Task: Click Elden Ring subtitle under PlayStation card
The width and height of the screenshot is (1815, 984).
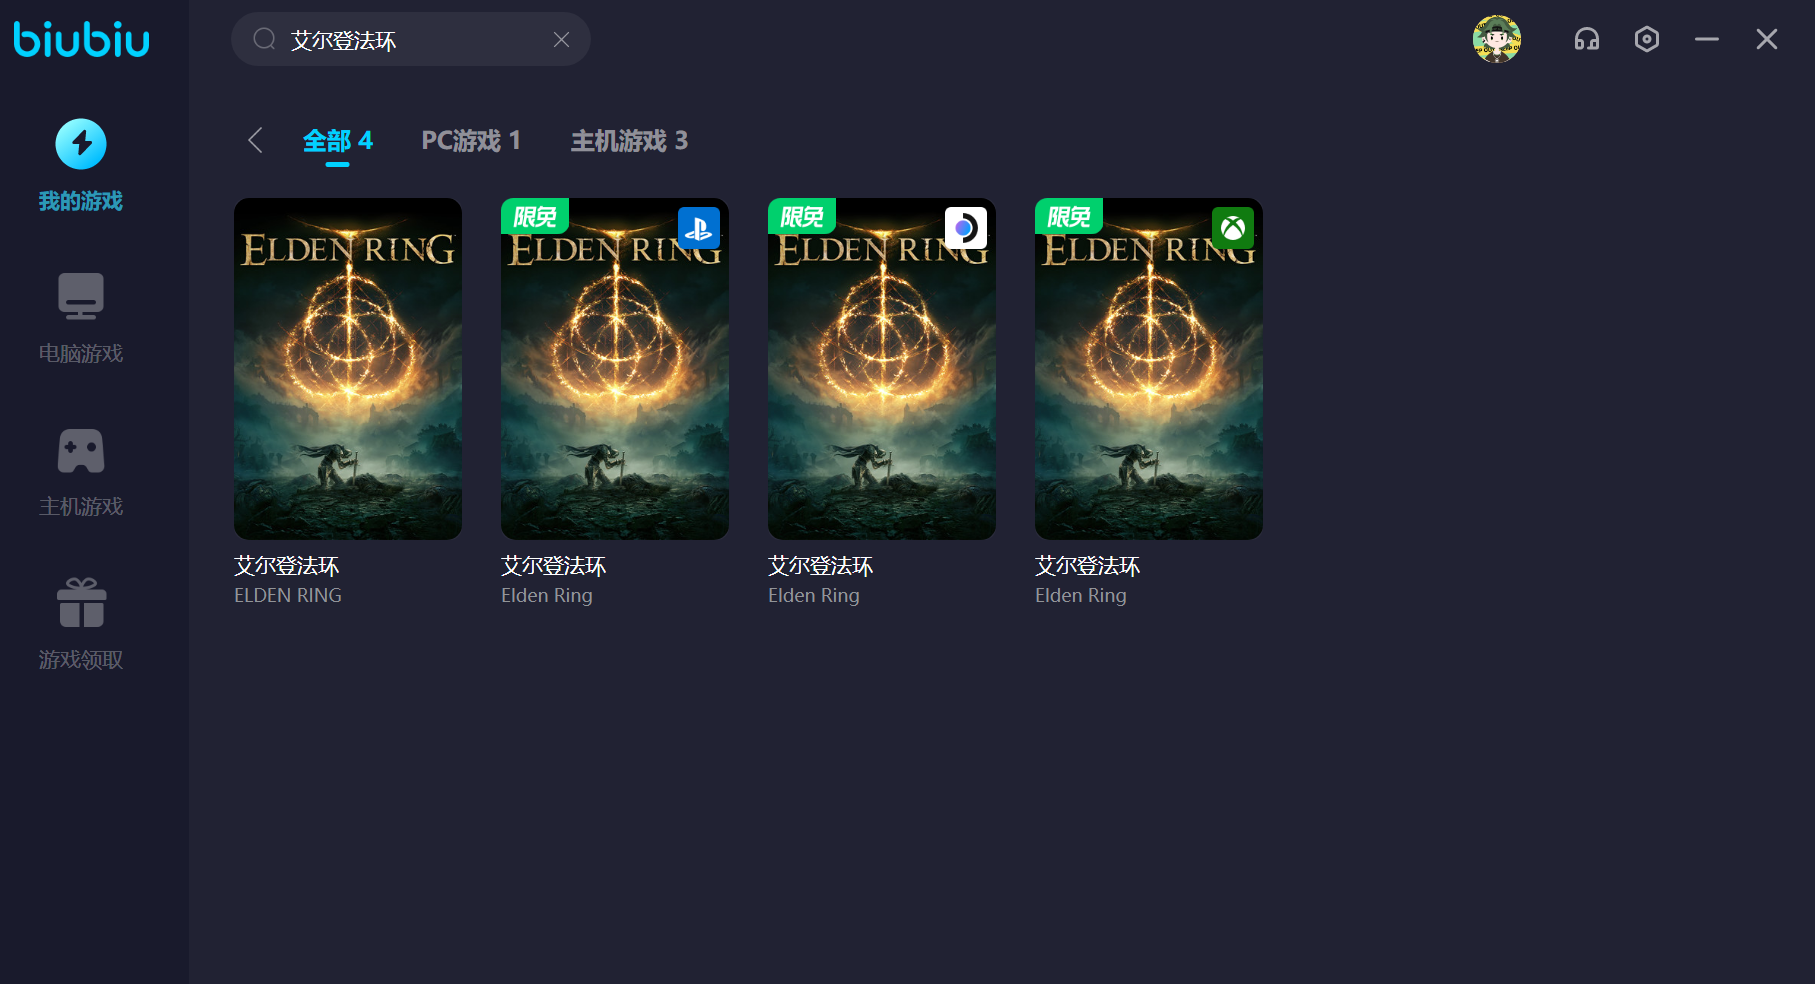Action: pyautogui.click(x=547, y=596)
